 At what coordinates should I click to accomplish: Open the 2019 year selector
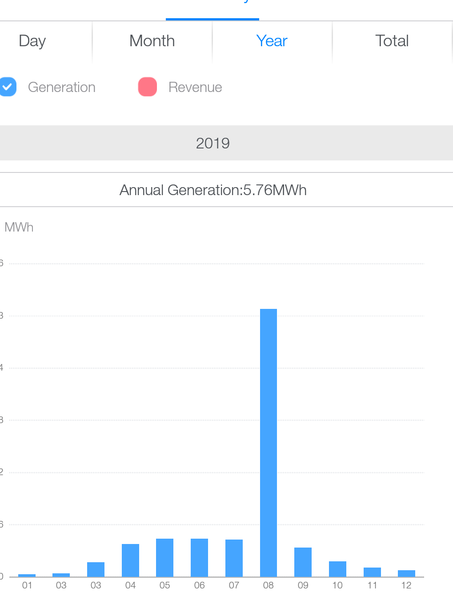coord(226,143)
